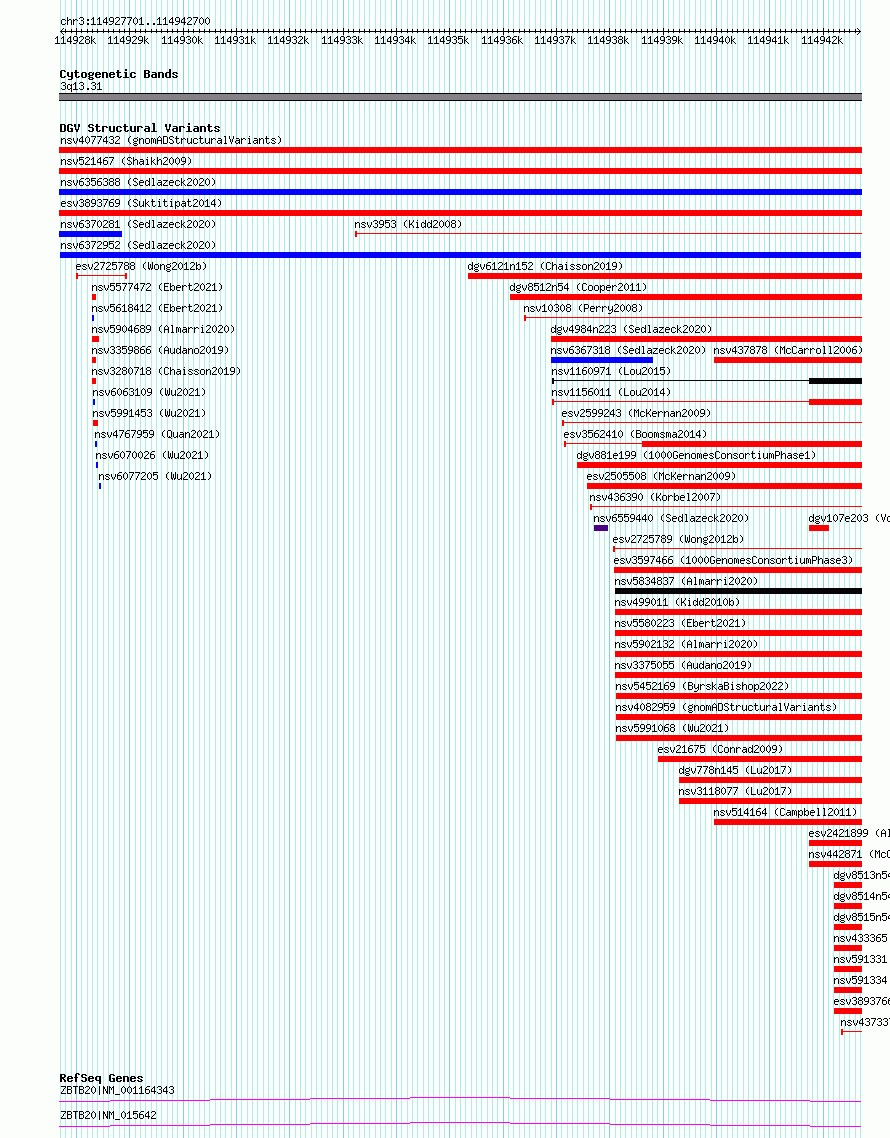Viewport: 890px width, 1138px height.
Task: Open nsv10308 (Perry2008) variant
Action: coord(583,308)
